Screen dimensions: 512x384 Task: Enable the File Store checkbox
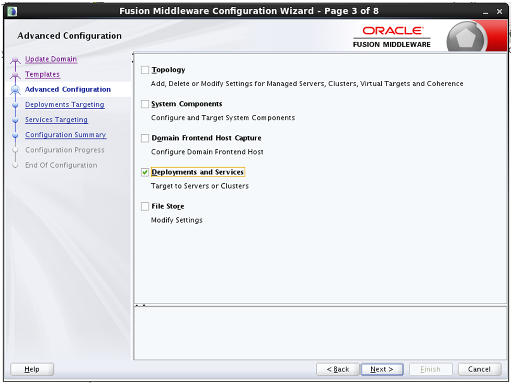coord(145,206)
